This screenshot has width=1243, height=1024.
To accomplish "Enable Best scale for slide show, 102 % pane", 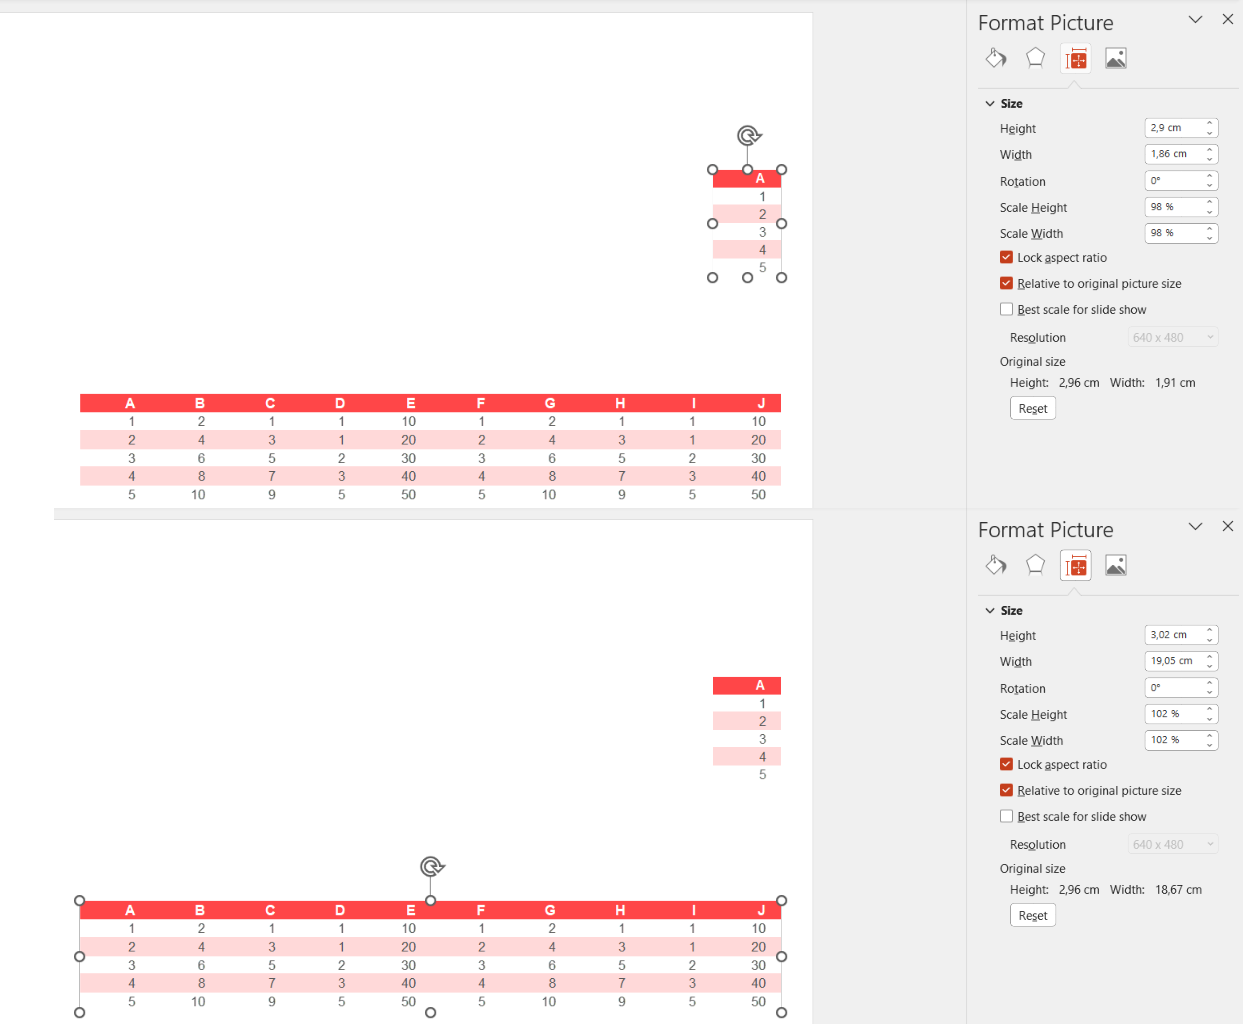I will tap(1006, 816).
